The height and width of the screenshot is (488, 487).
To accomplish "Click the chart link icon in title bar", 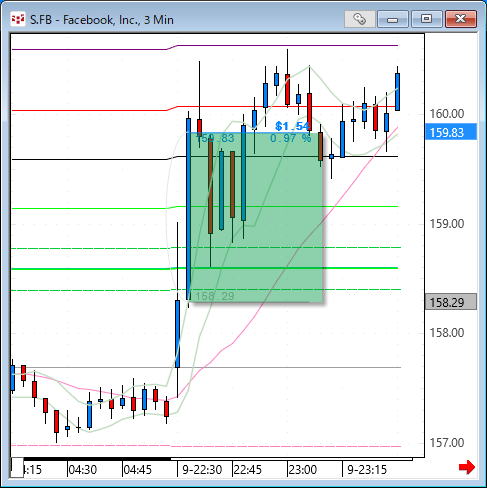I will pyautogui.click(x=360, y=19).
